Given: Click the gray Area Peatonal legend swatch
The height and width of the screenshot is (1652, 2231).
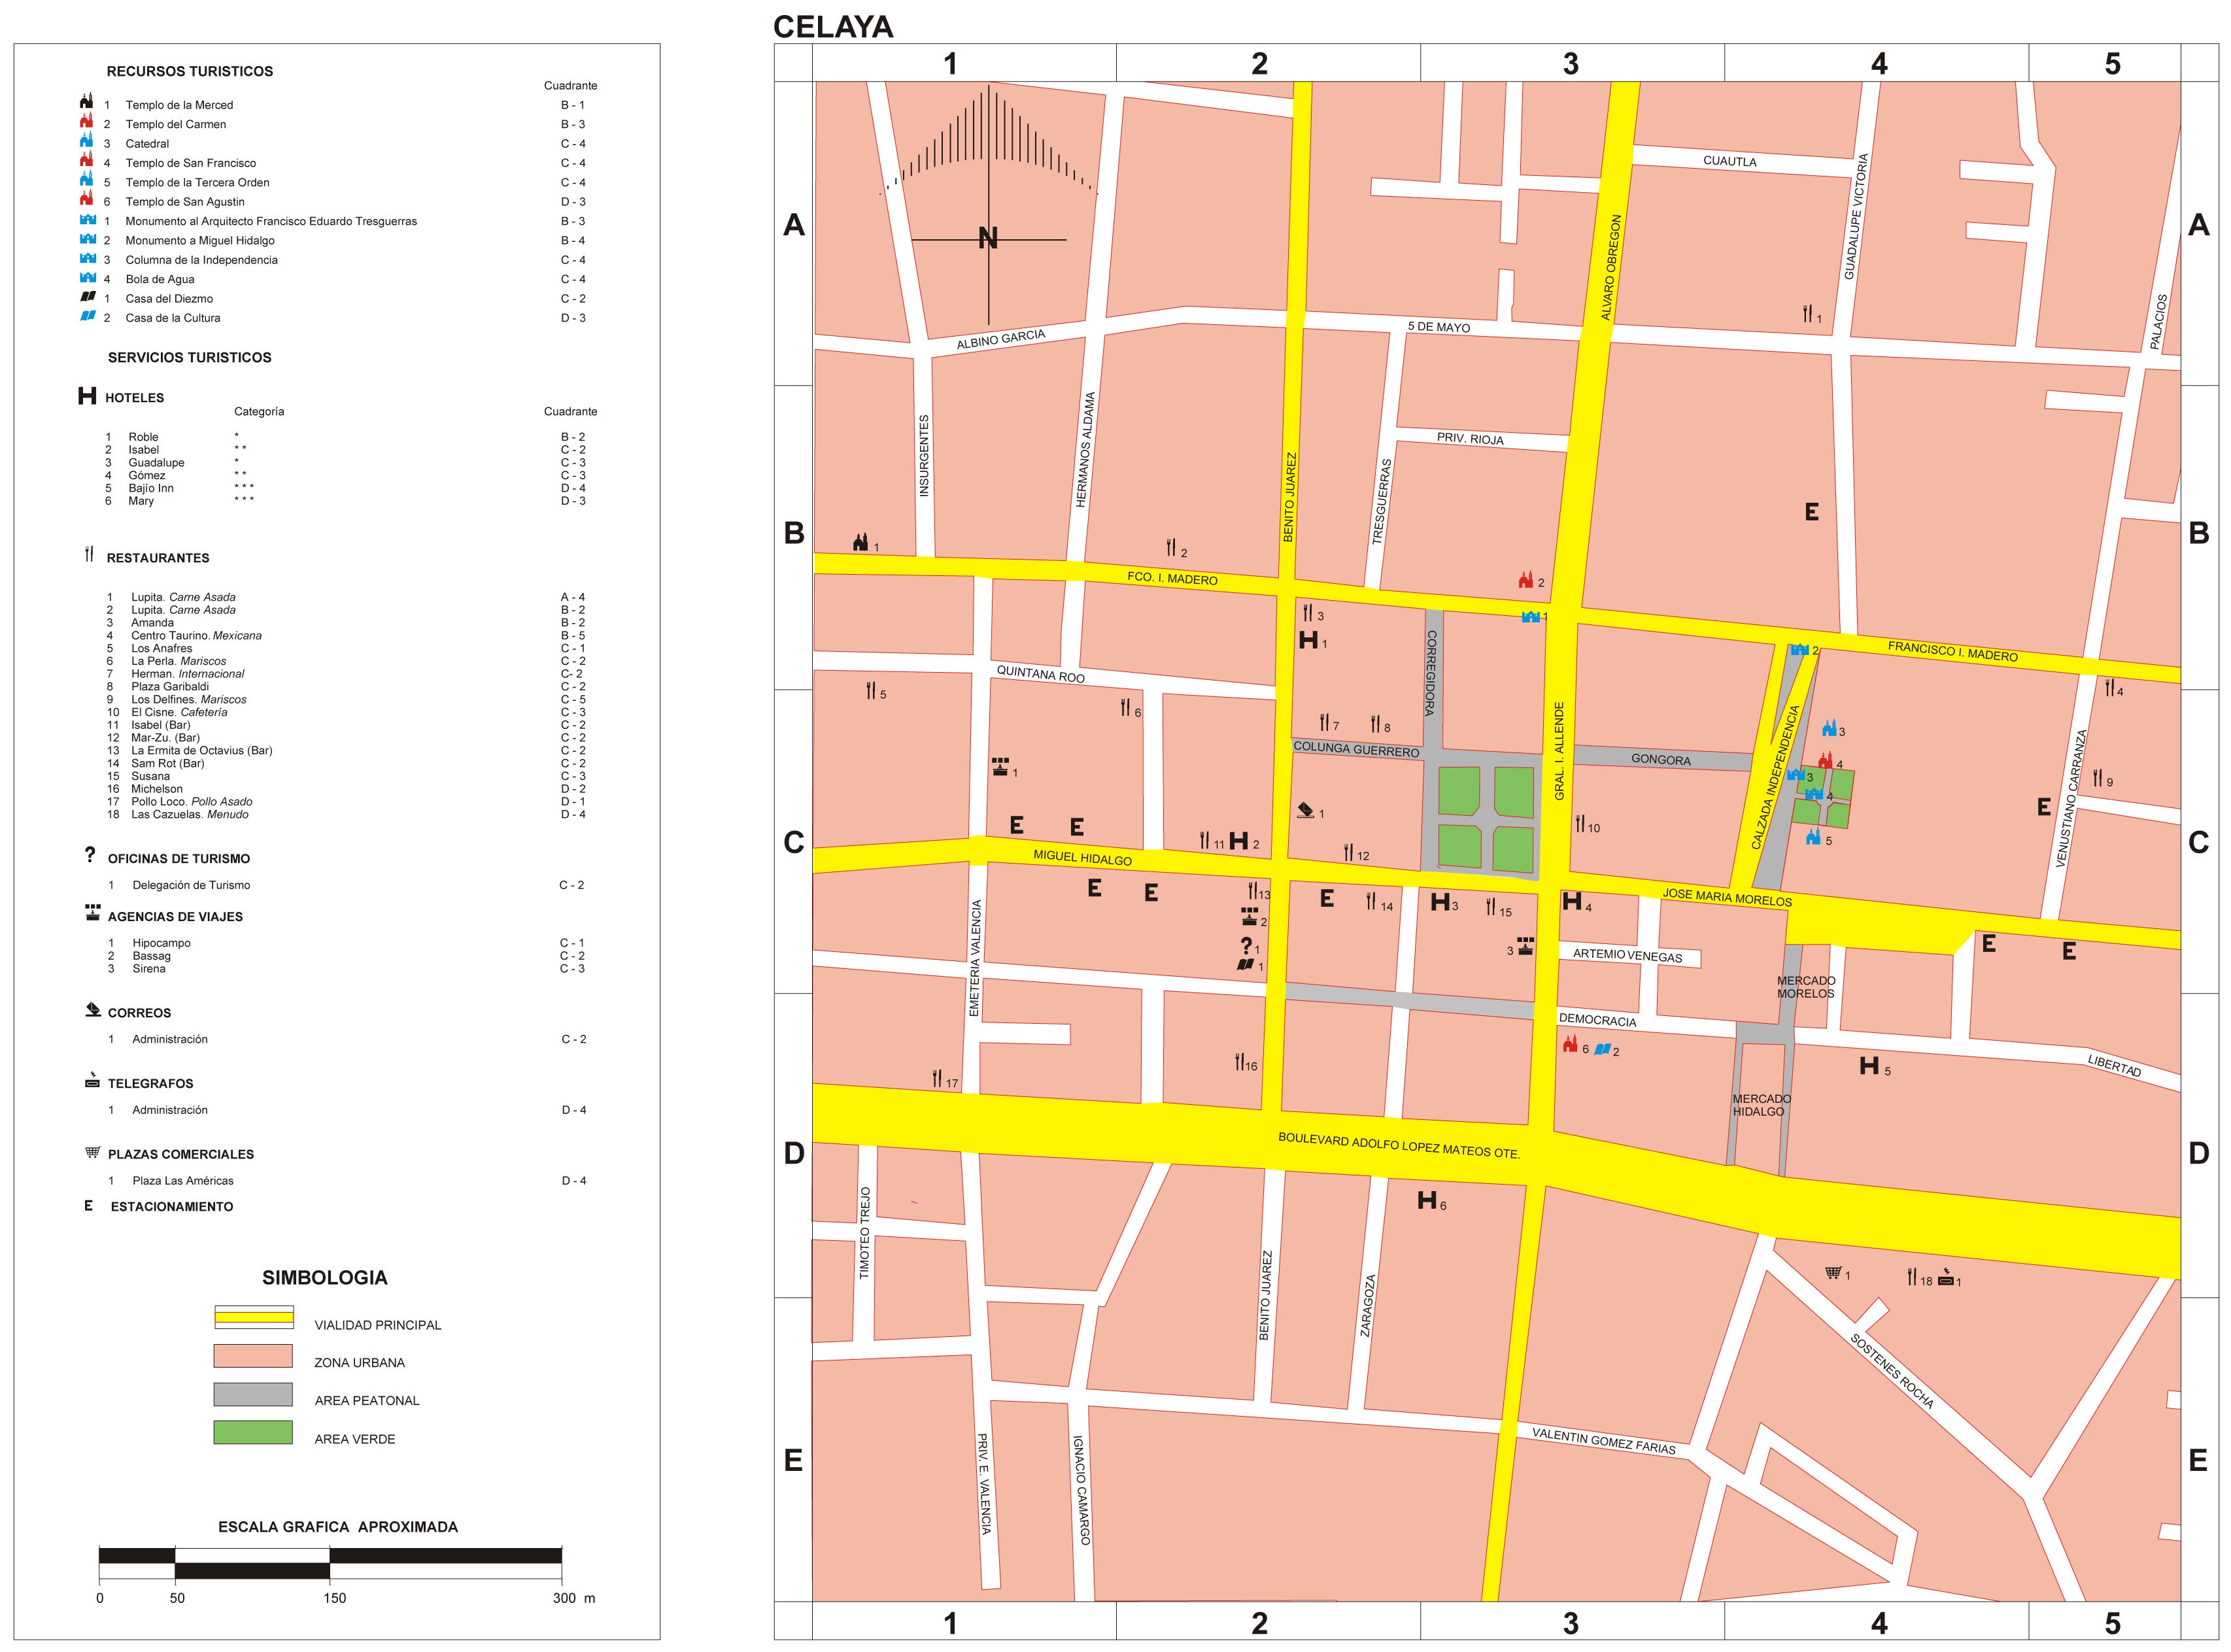Looking at the screenshot, I should tap(253, 1394).
